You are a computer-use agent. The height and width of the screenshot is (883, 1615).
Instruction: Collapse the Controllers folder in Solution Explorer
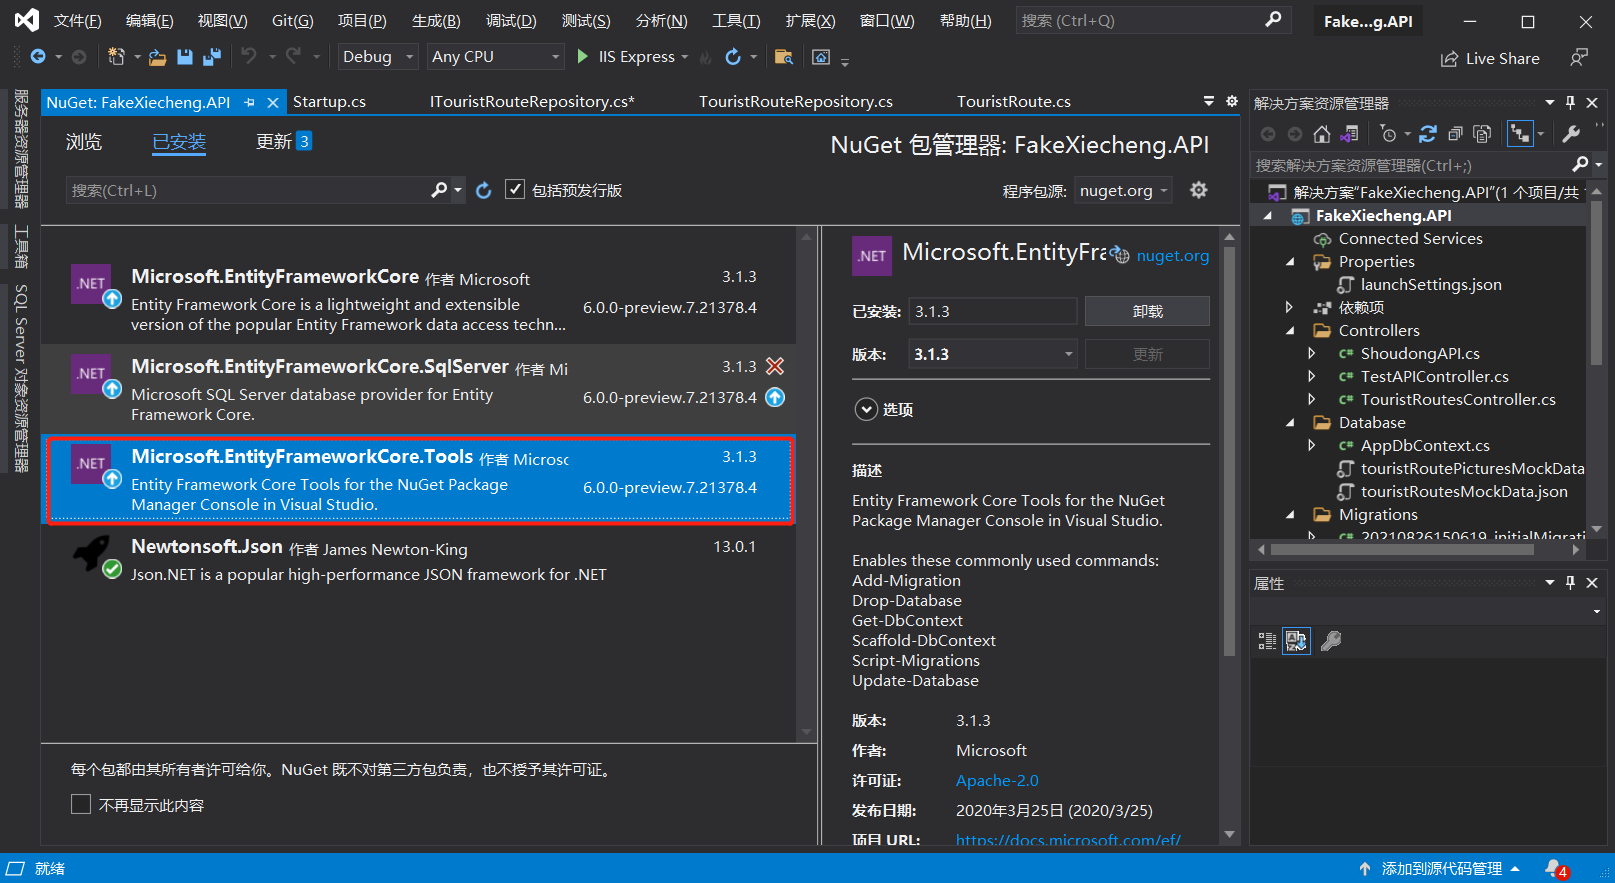(x=1290, y=331)
